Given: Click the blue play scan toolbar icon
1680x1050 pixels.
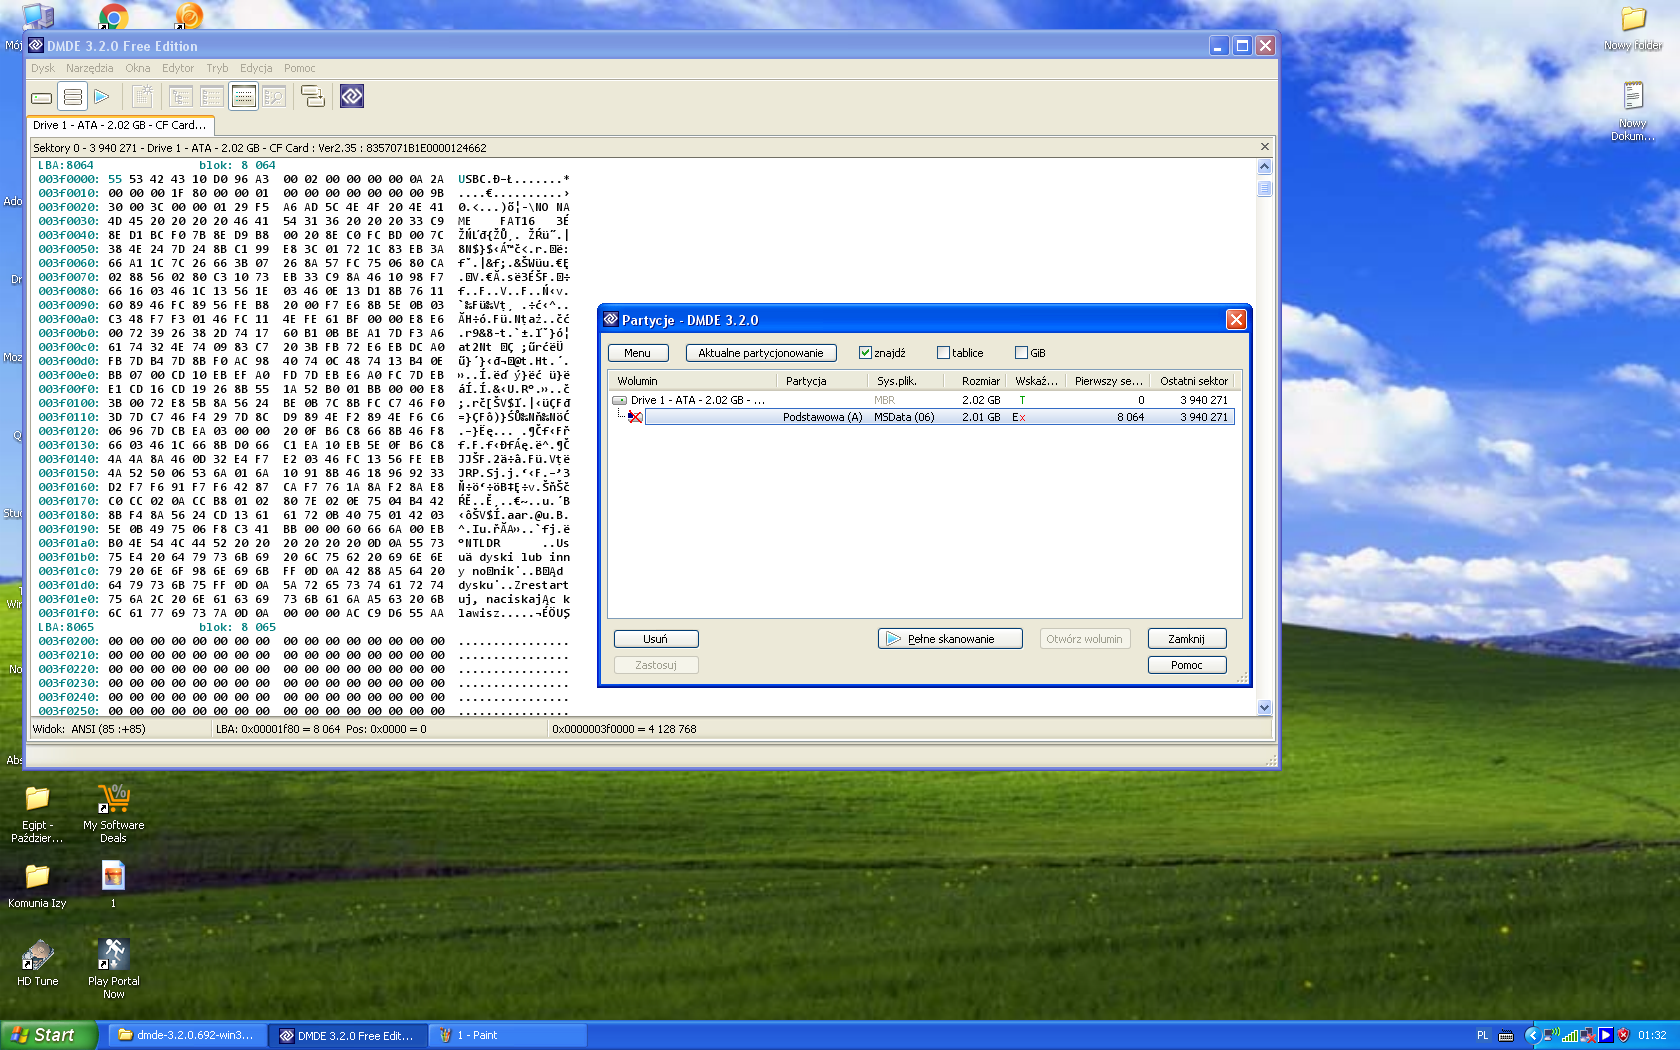Looking at the screenshot, I should pos(102,97).
